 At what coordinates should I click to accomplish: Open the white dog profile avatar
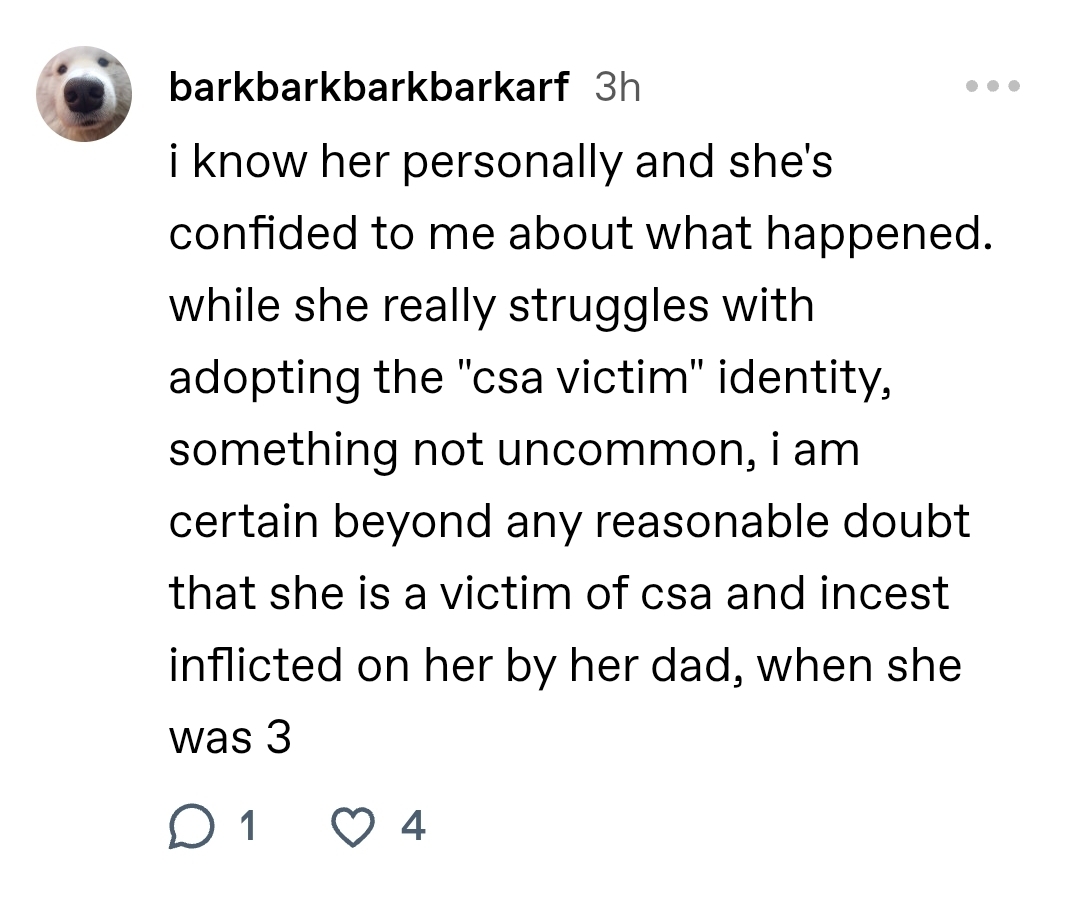(84, 93)
